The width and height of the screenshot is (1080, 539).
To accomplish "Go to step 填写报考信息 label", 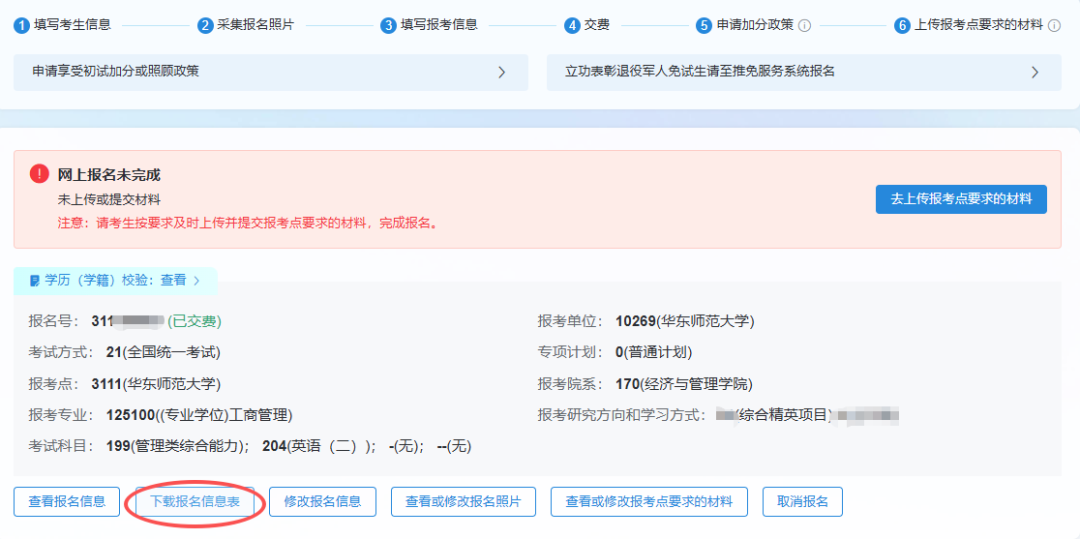I will [x=439, y=25].
